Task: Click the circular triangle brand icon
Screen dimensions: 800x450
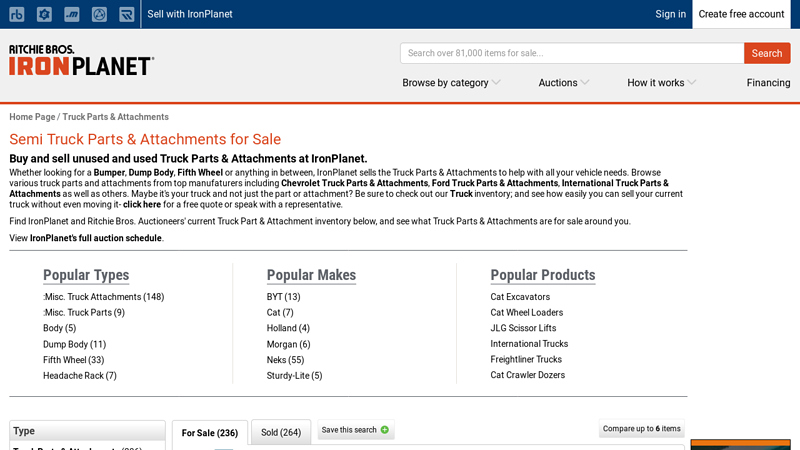Action: coord(99,14)
